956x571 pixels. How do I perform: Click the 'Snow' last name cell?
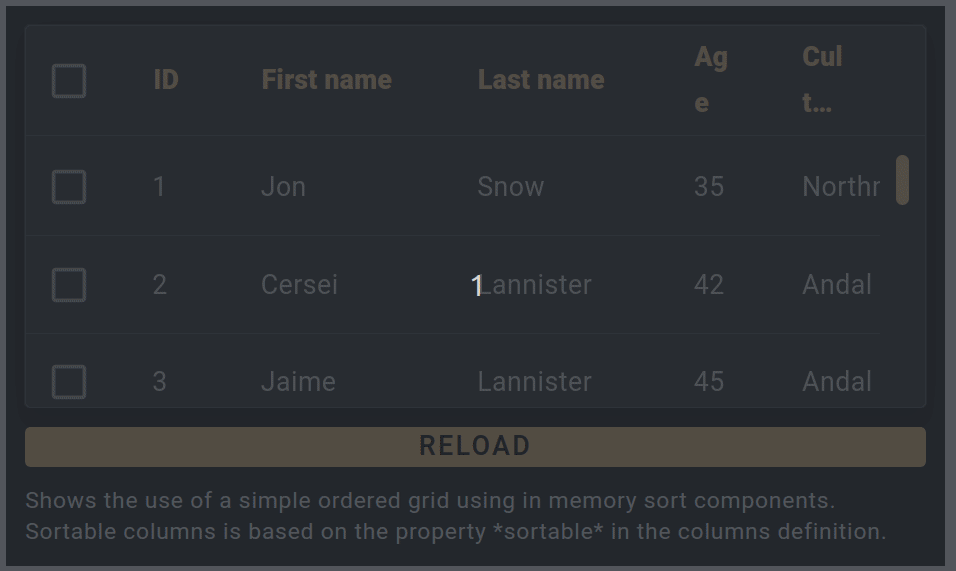[x=510, y=187]
